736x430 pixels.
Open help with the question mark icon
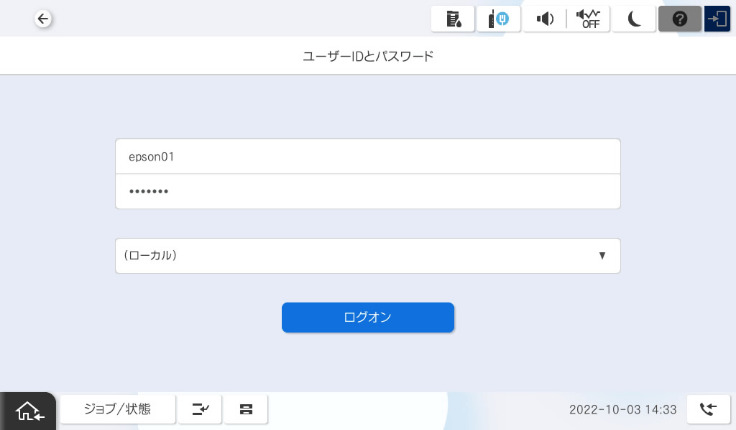679,19
